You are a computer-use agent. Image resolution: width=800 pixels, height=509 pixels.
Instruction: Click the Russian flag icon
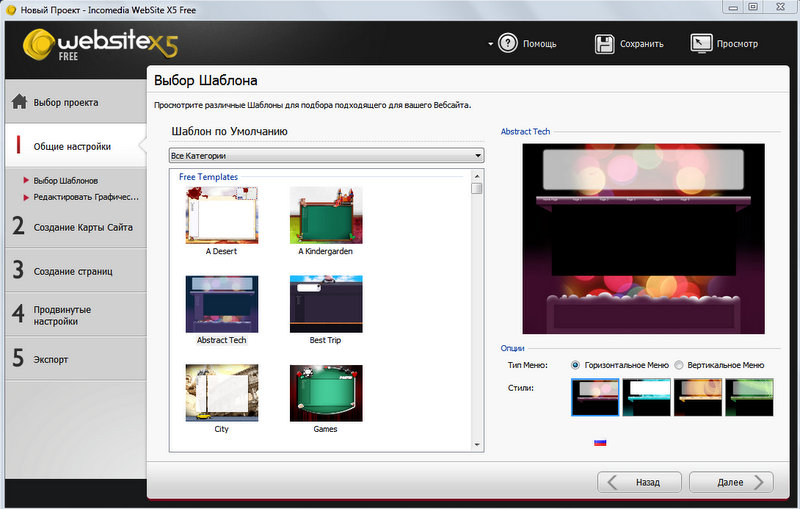click(x=600, y=443)
